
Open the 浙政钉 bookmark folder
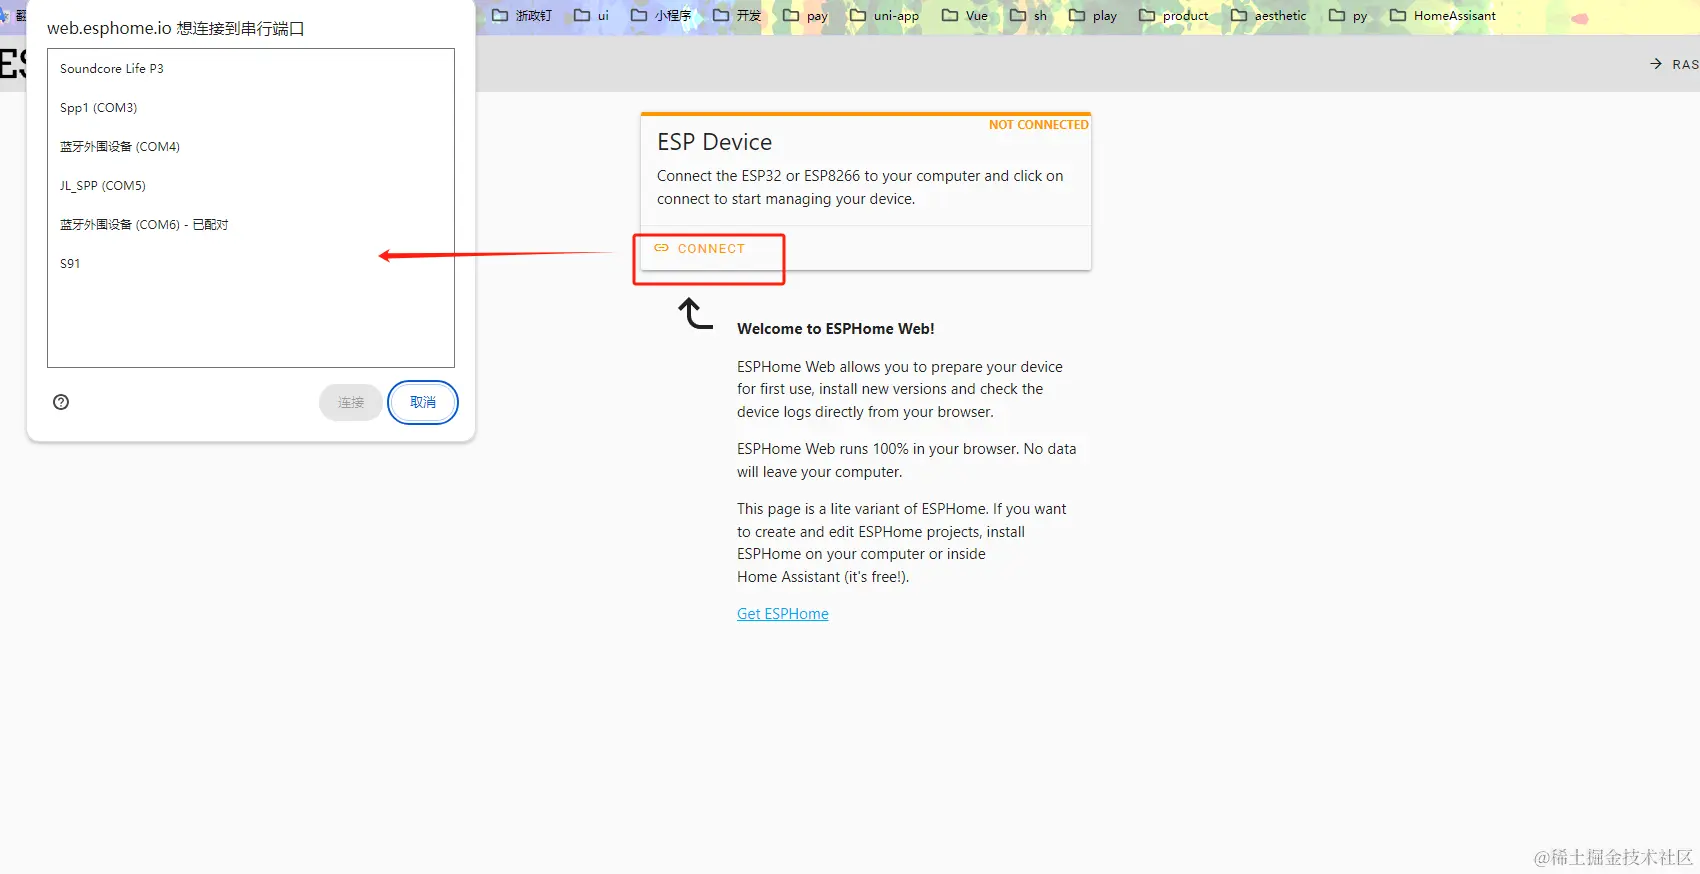pyautogui.click(x=522, y=15)
